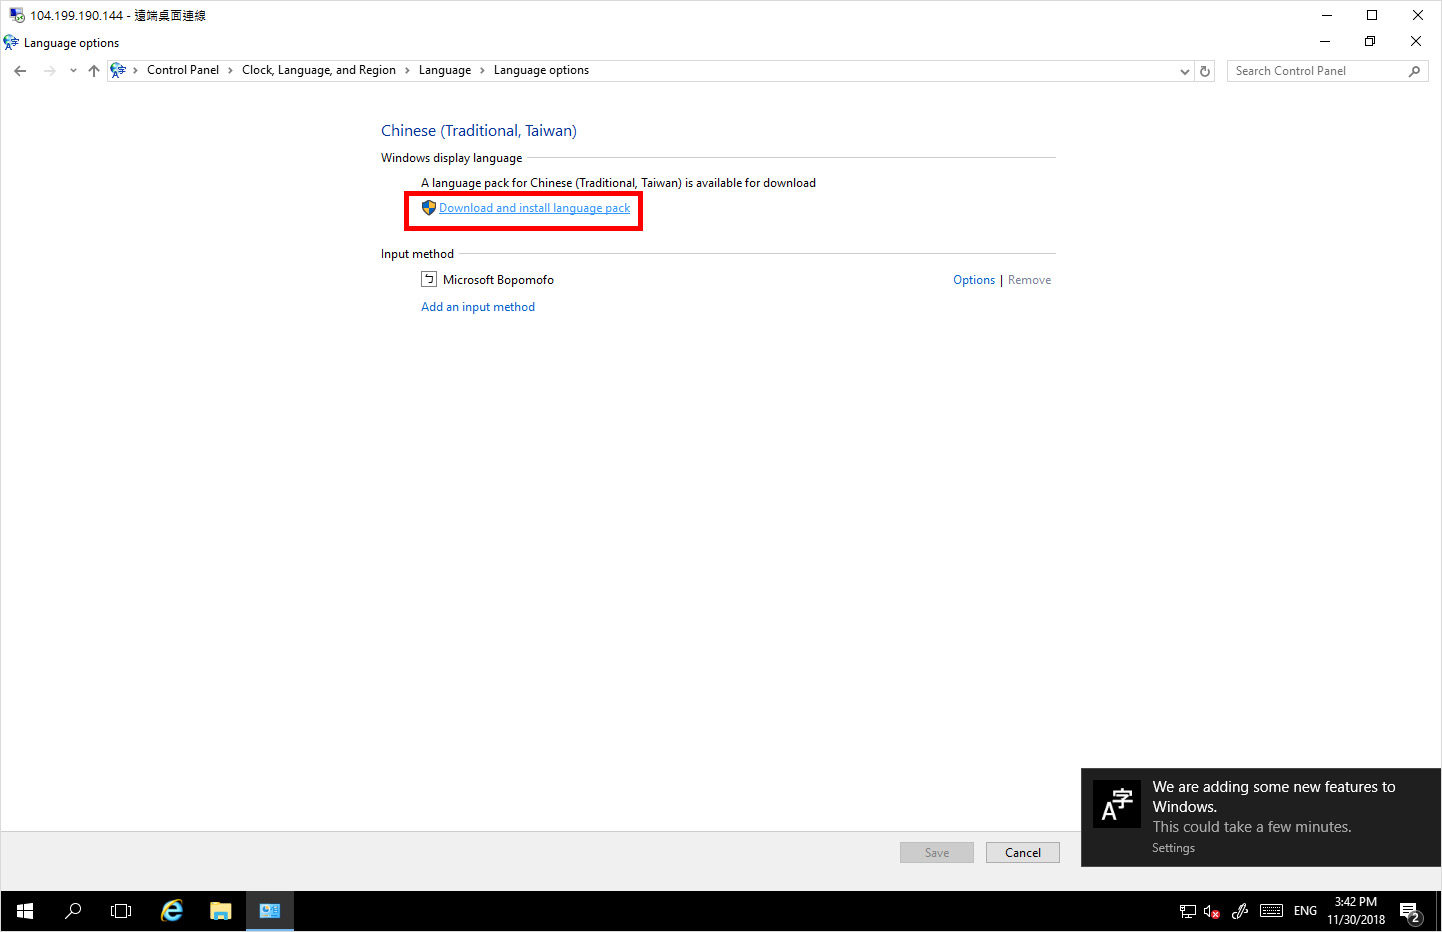Click the forward navigation arrow
Screen dimensions: 1442x932
click(49, 70)
